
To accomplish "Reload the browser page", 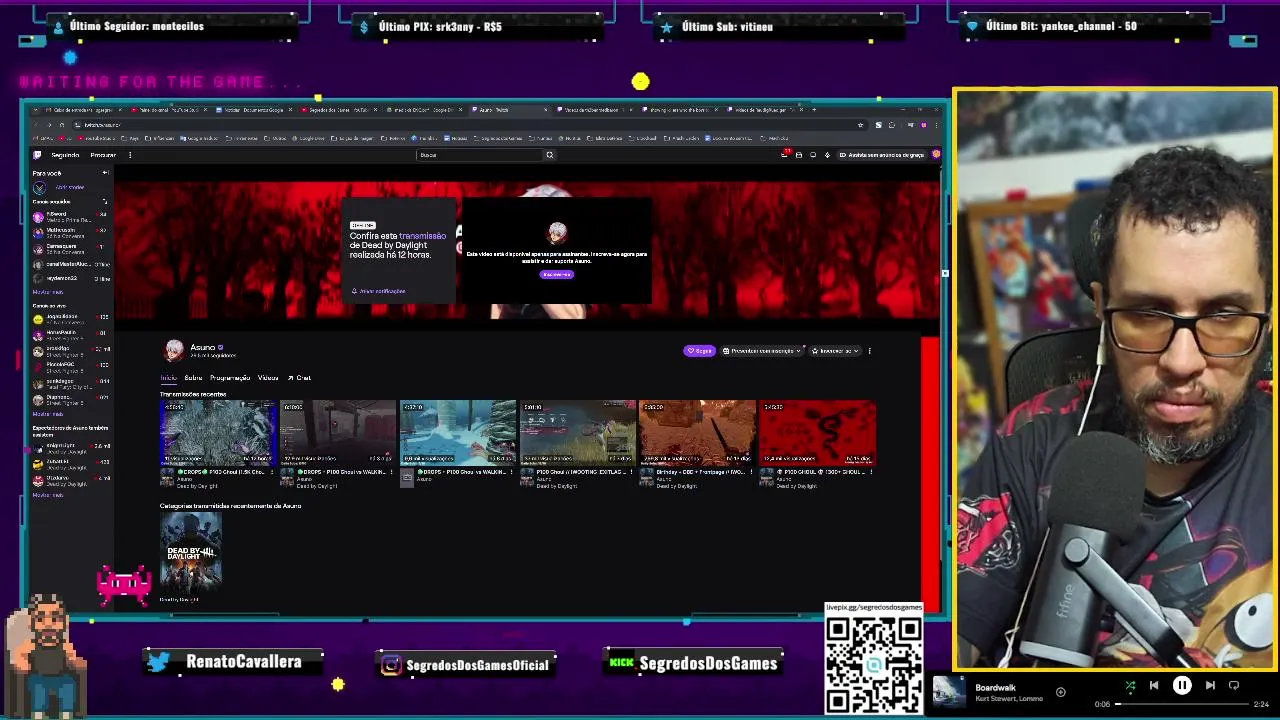I will pyautogui.click(x=61, y=125).
